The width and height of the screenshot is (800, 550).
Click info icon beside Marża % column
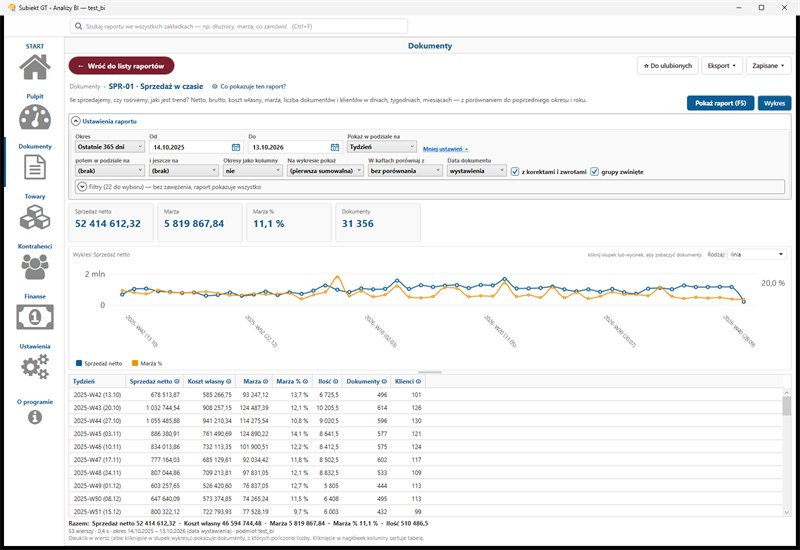tap(305, 382)
